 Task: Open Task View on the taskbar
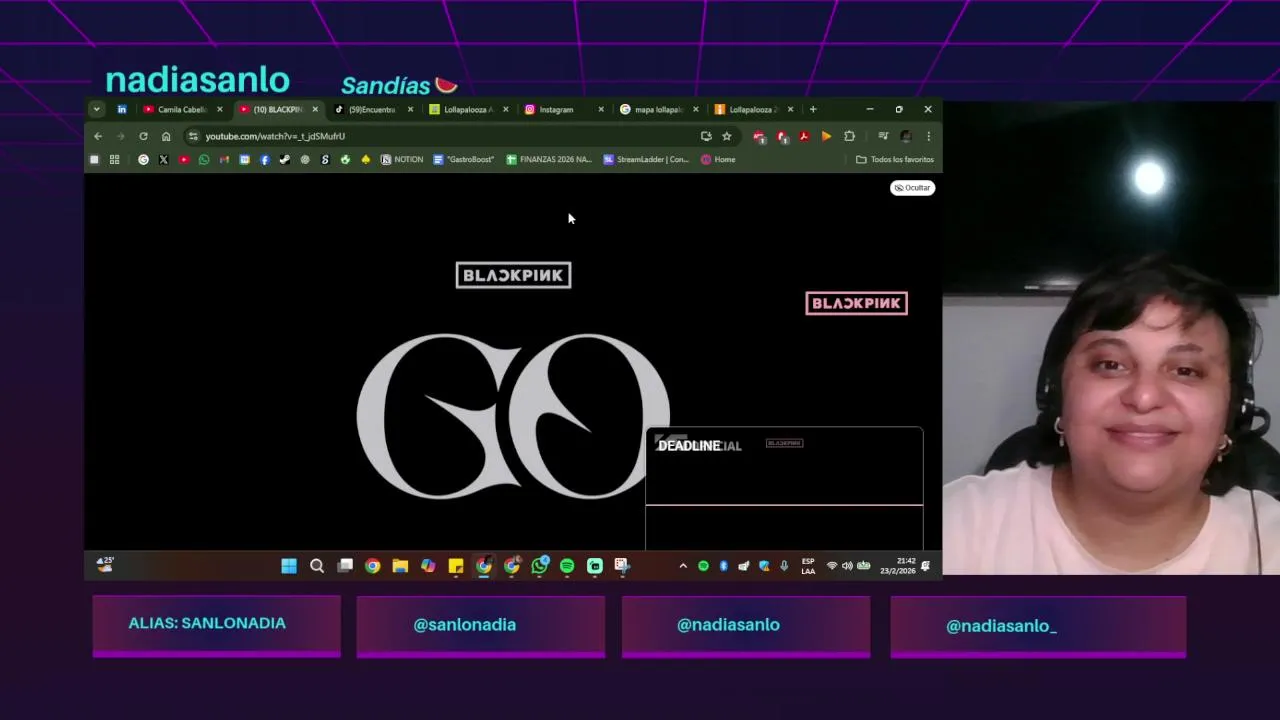[345, 566]
